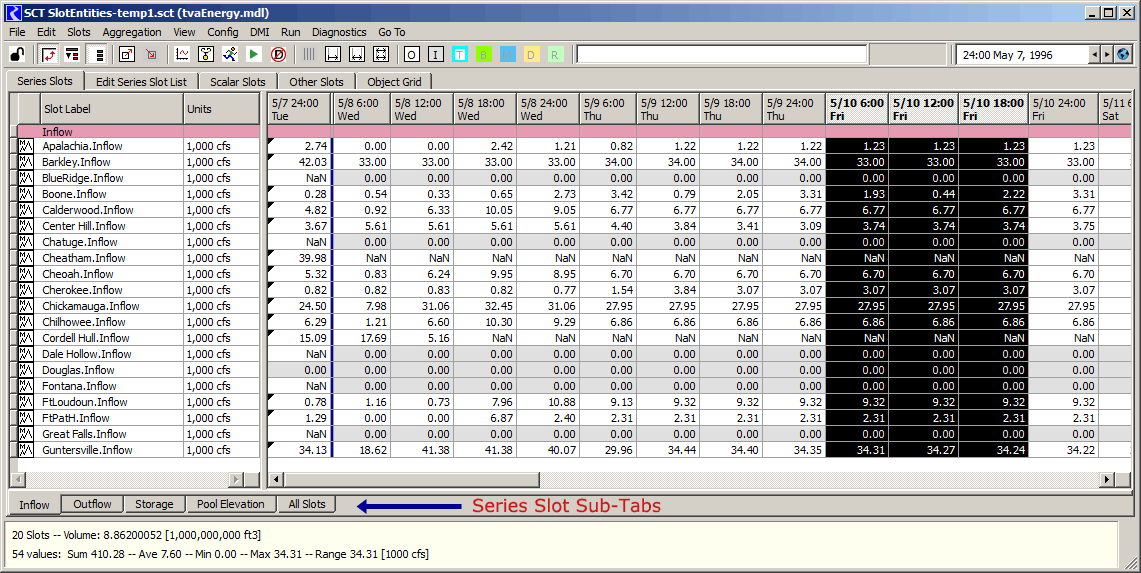Click slot list scrollbar right arrow
1141x573 pixels.
point(236,479)
